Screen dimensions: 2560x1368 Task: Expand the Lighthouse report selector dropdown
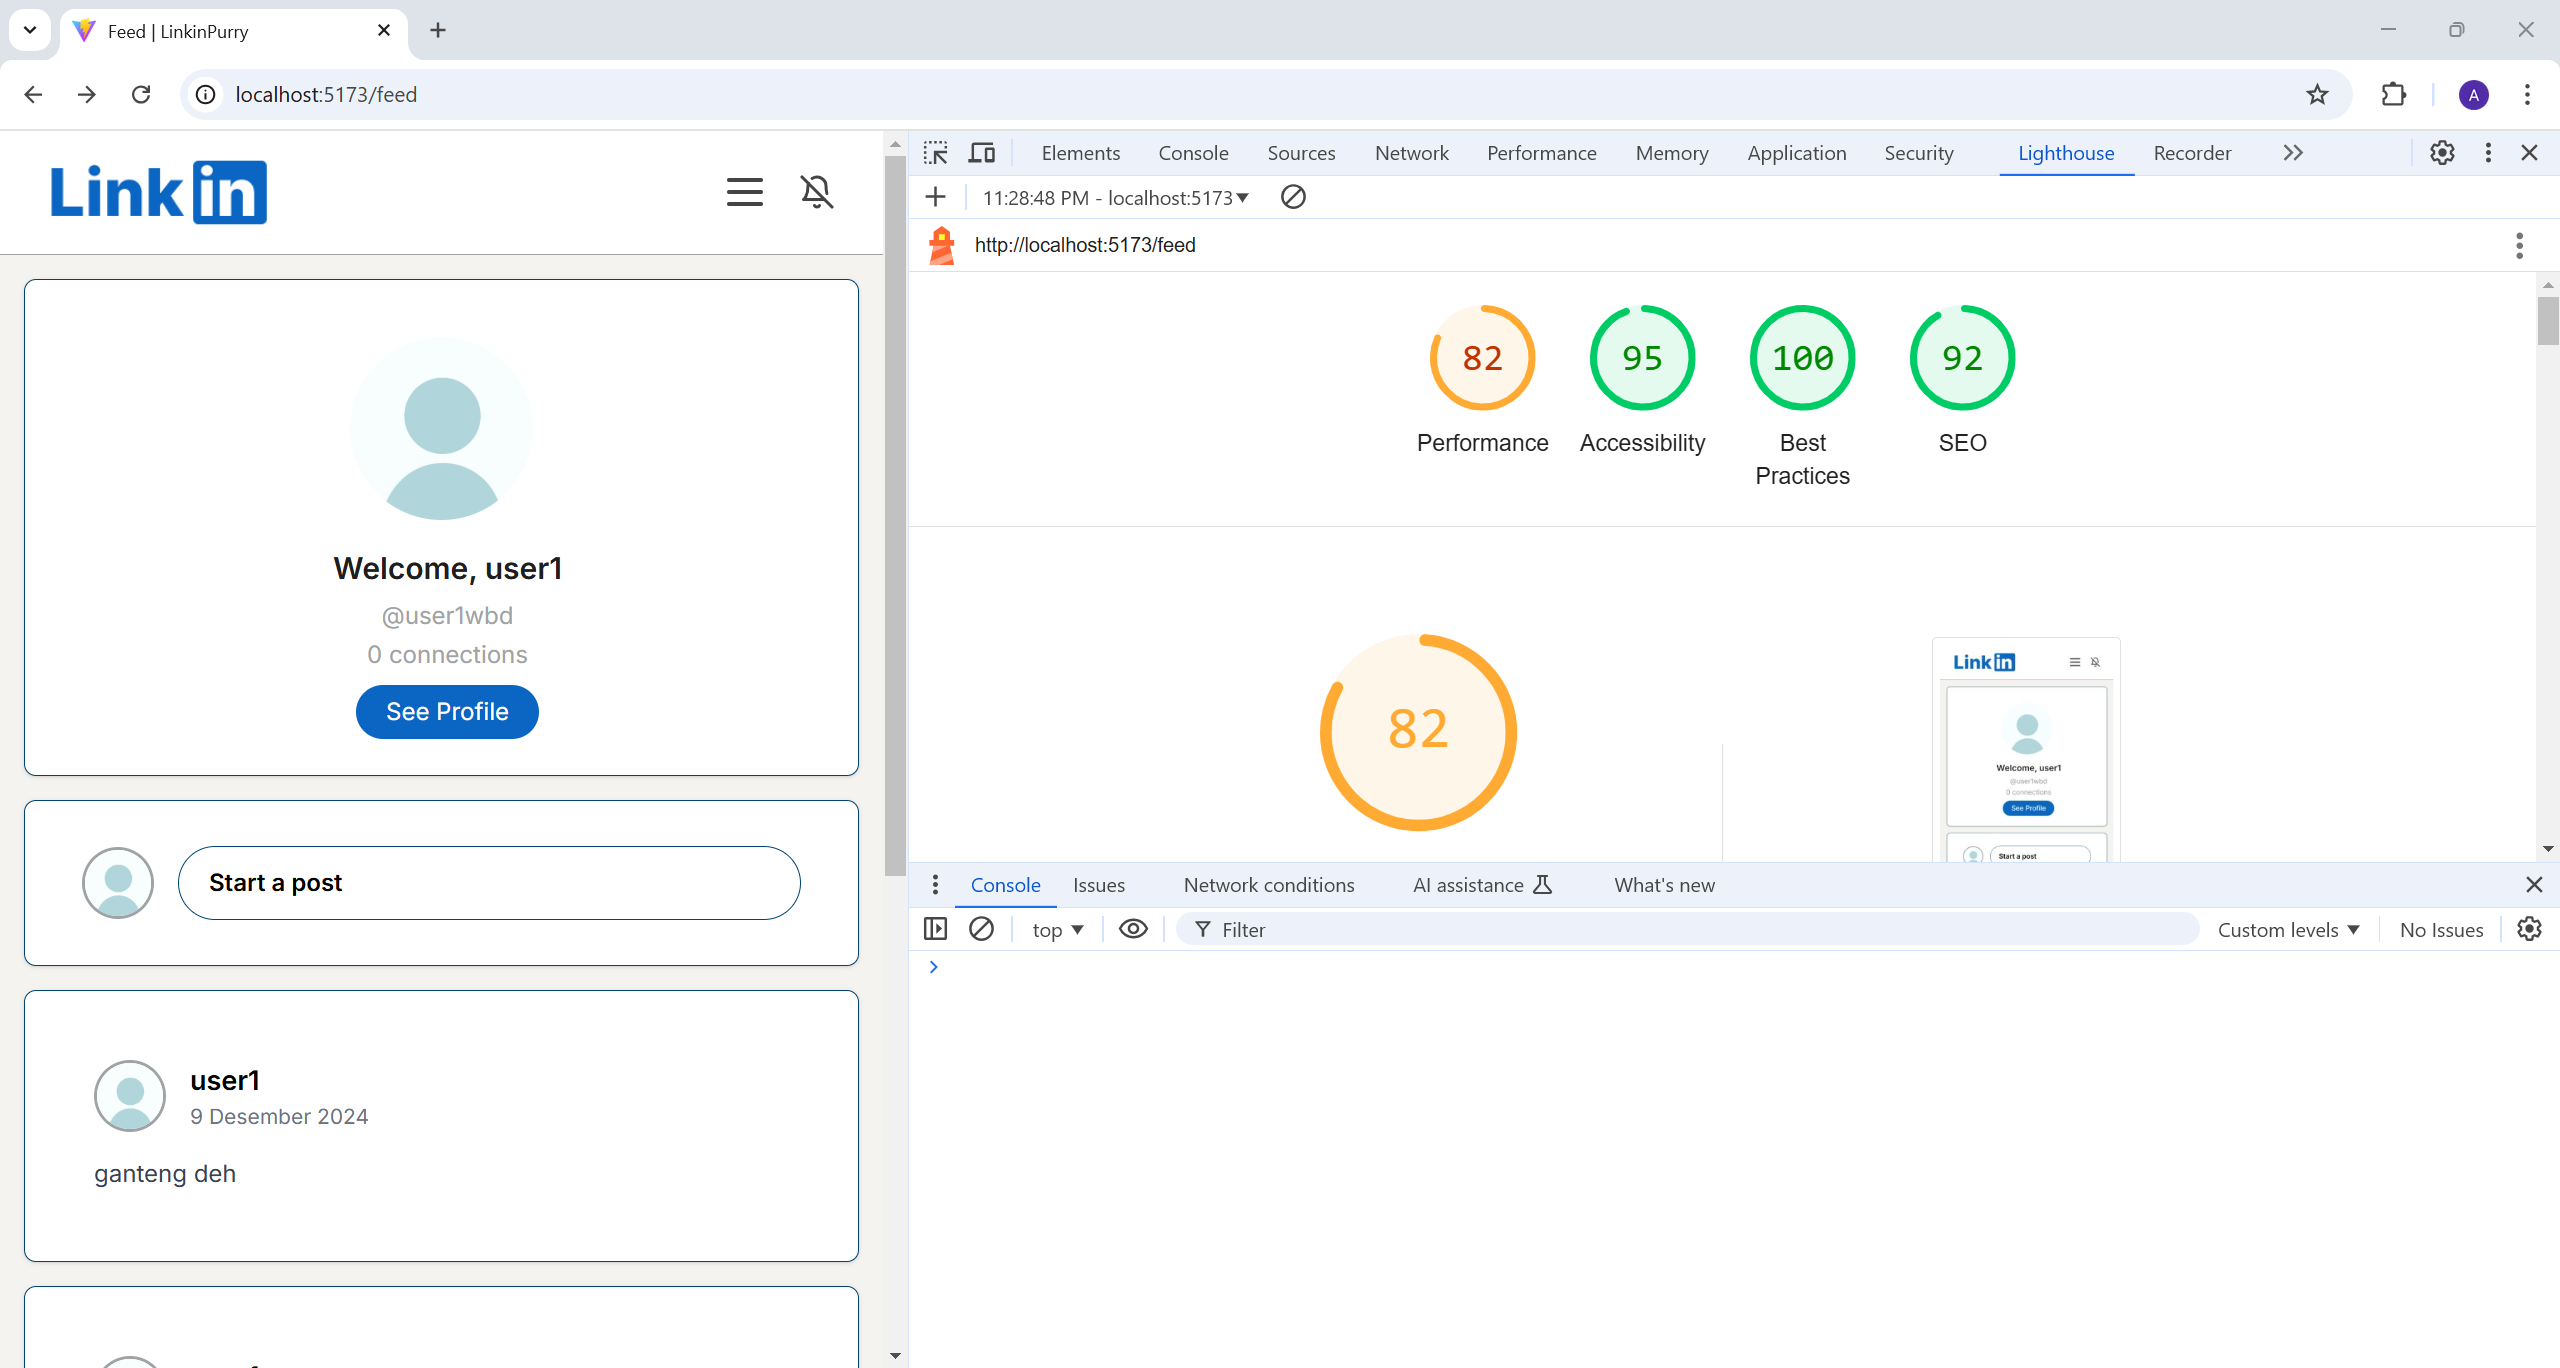click(1116, 198)
